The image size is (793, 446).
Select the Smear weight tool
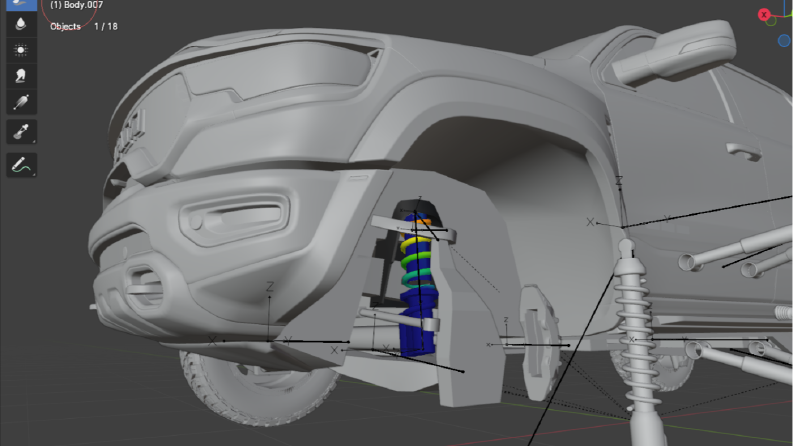[21, 76]
